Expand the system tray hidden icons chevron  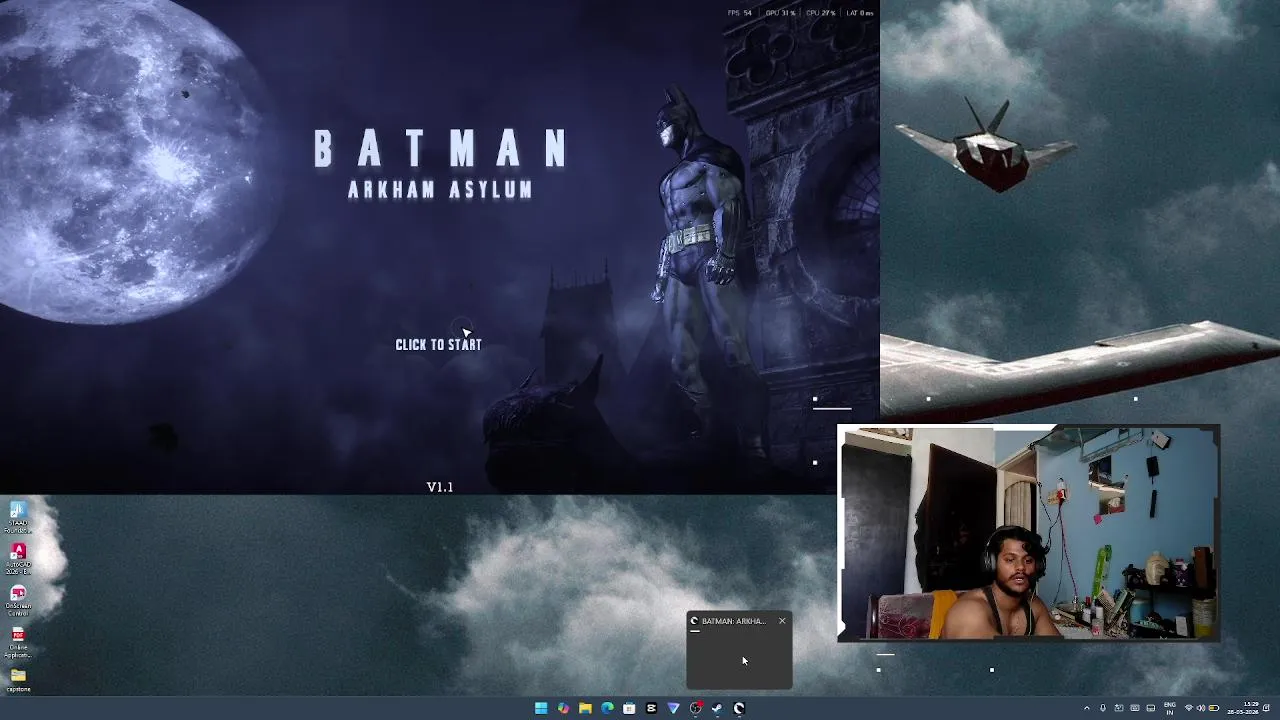point(1087,708)
